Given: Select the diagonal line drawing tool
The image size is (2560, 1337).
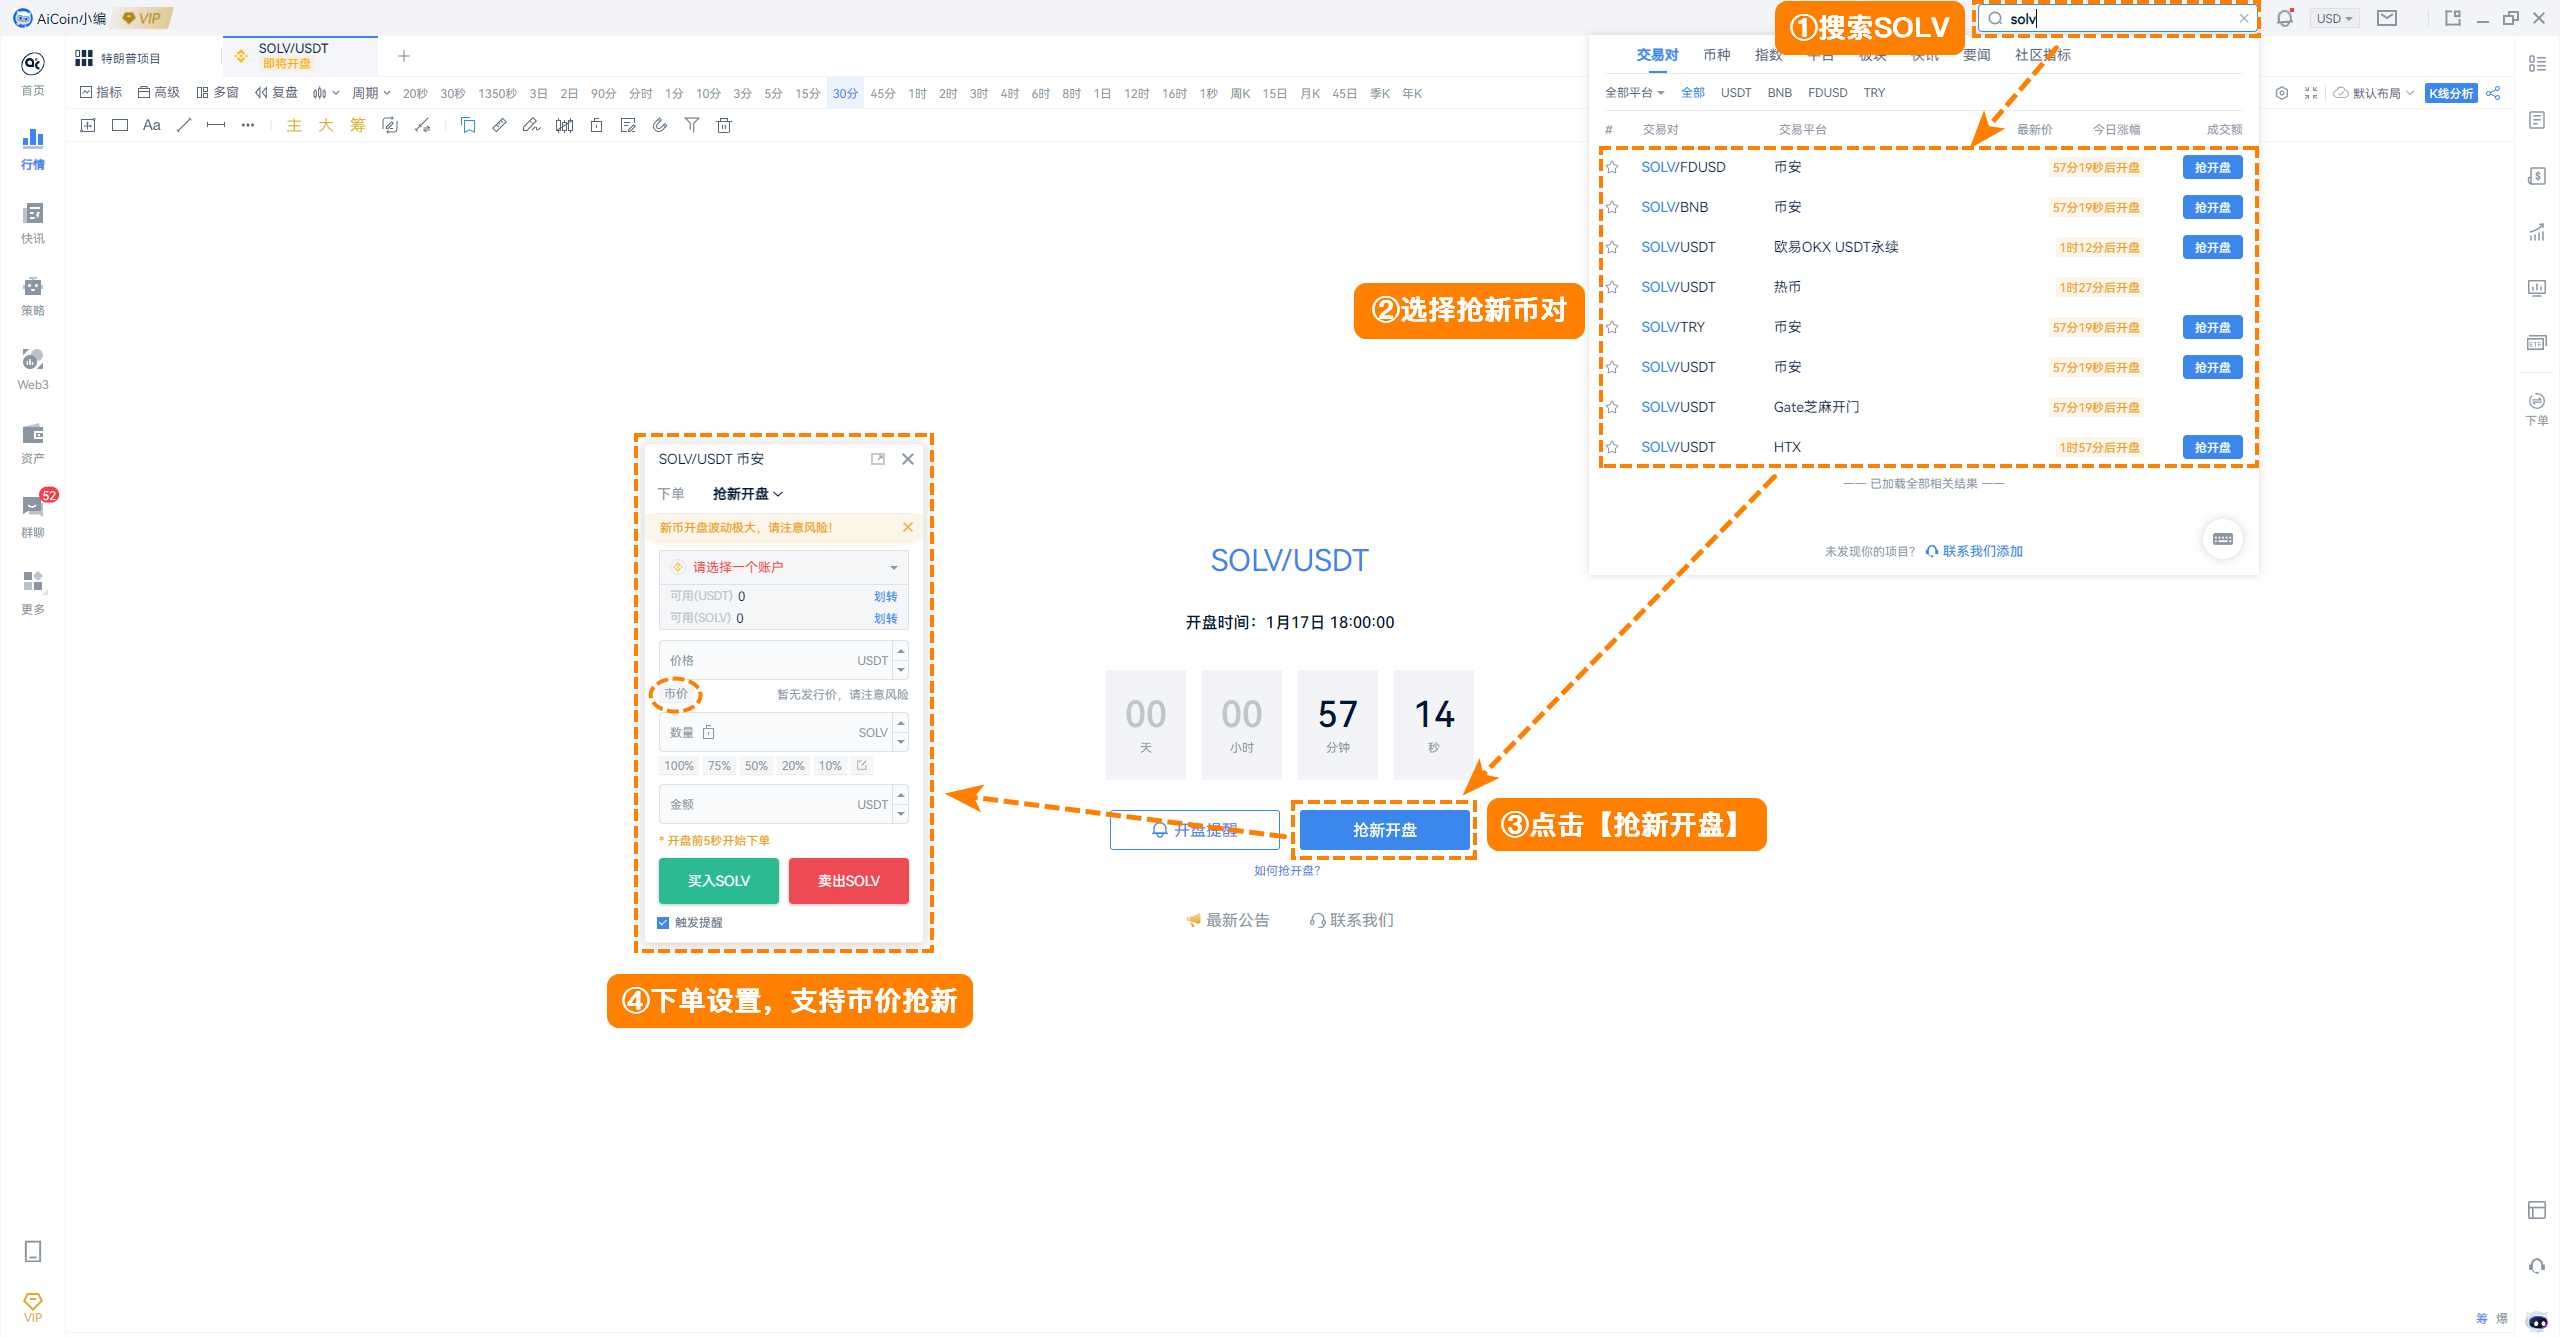Looking at the screenshot, I should tap(184, 125).
